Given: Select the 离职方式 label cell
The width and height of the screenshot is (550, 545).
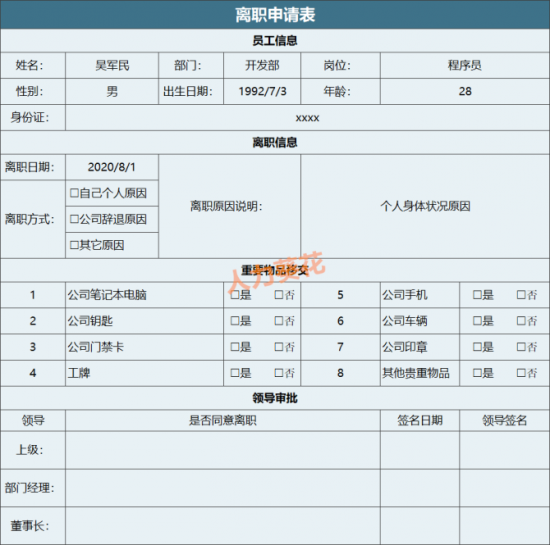Looking at the screenshot, I should point(33,220).
